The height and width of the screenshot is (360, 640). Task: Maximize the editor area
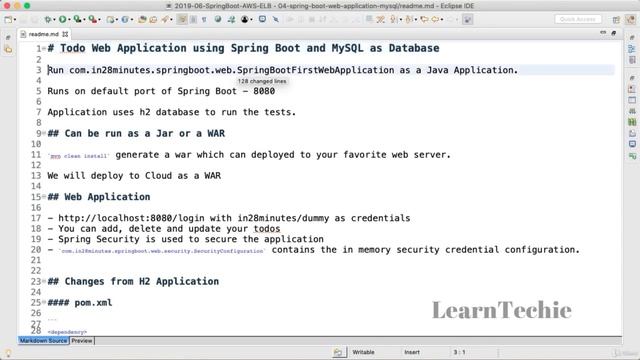tap(613, 33)
